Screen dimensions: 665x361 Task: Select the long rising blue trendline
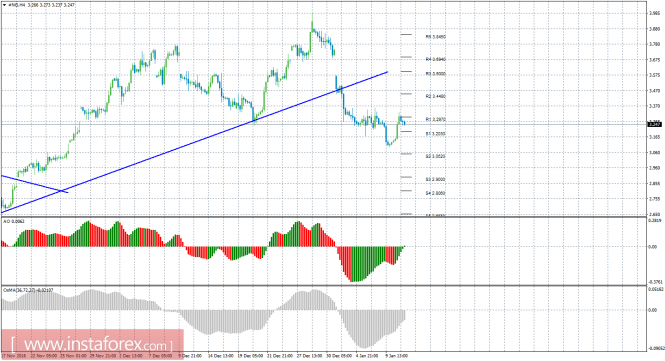[194, 142]
